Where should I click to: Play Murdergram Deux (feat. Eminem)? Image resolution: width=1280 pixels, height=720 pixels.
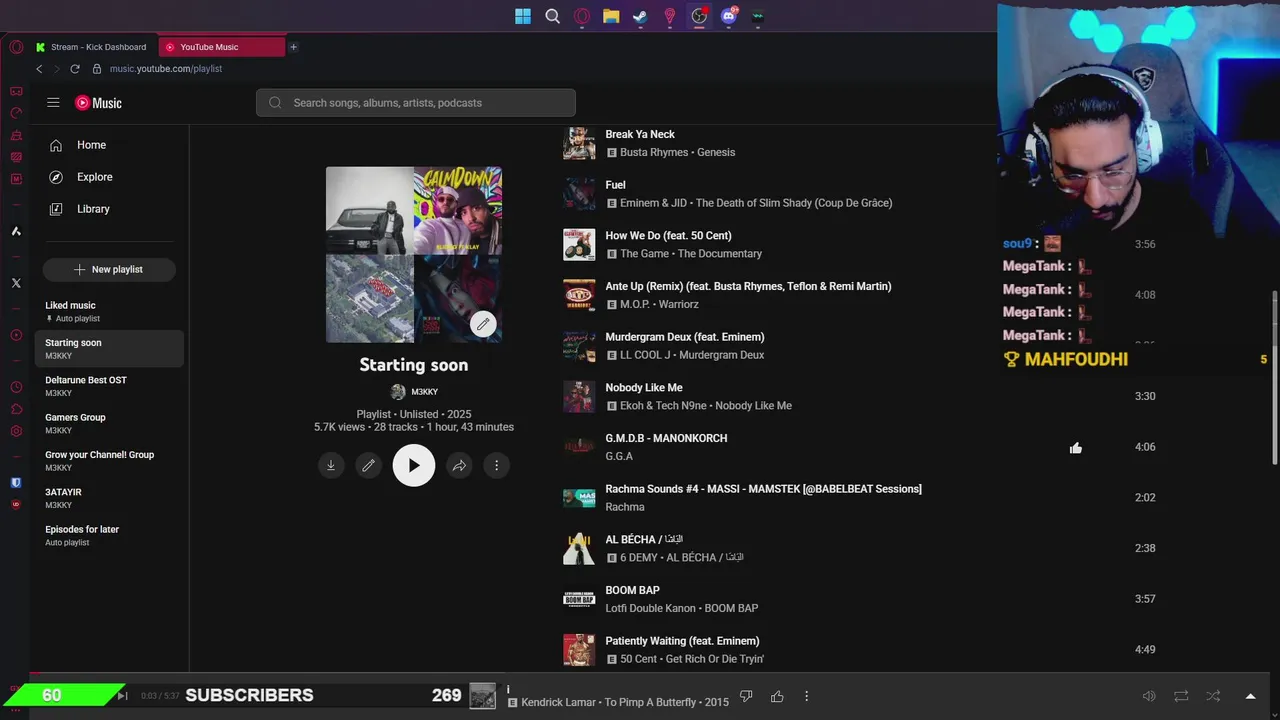(x=685, y=337)
